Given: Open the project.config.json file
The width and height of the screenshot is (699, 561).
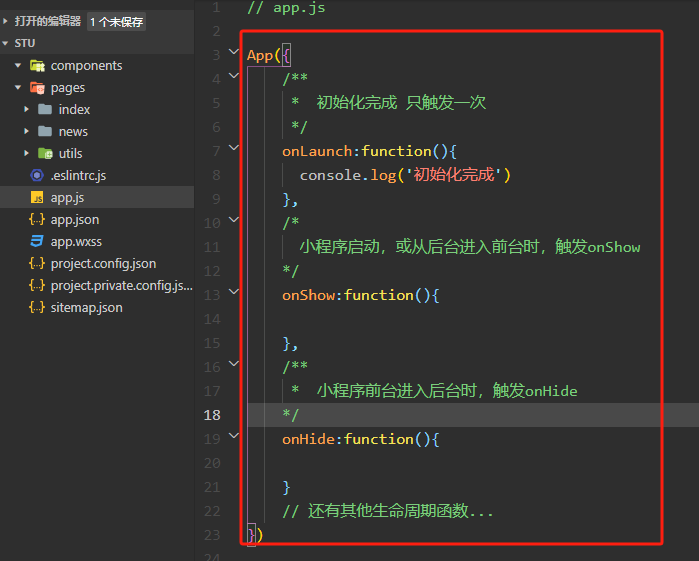Looking at the screenshot, I should 103,264.
